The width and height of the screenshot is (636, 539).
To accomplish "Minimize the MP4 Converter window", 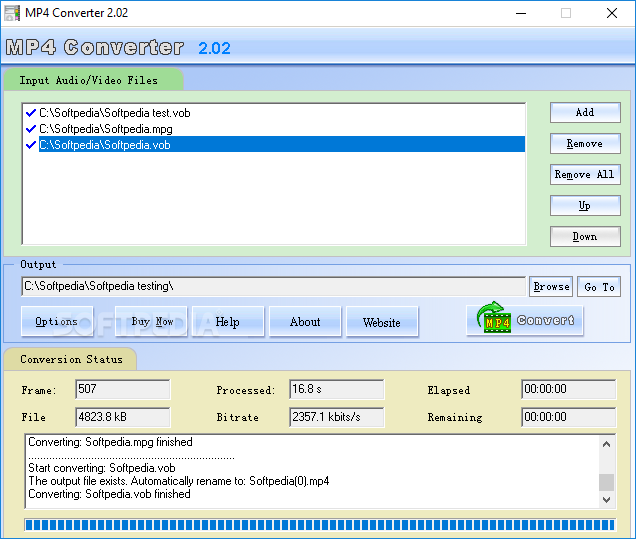I will (521, 13).
